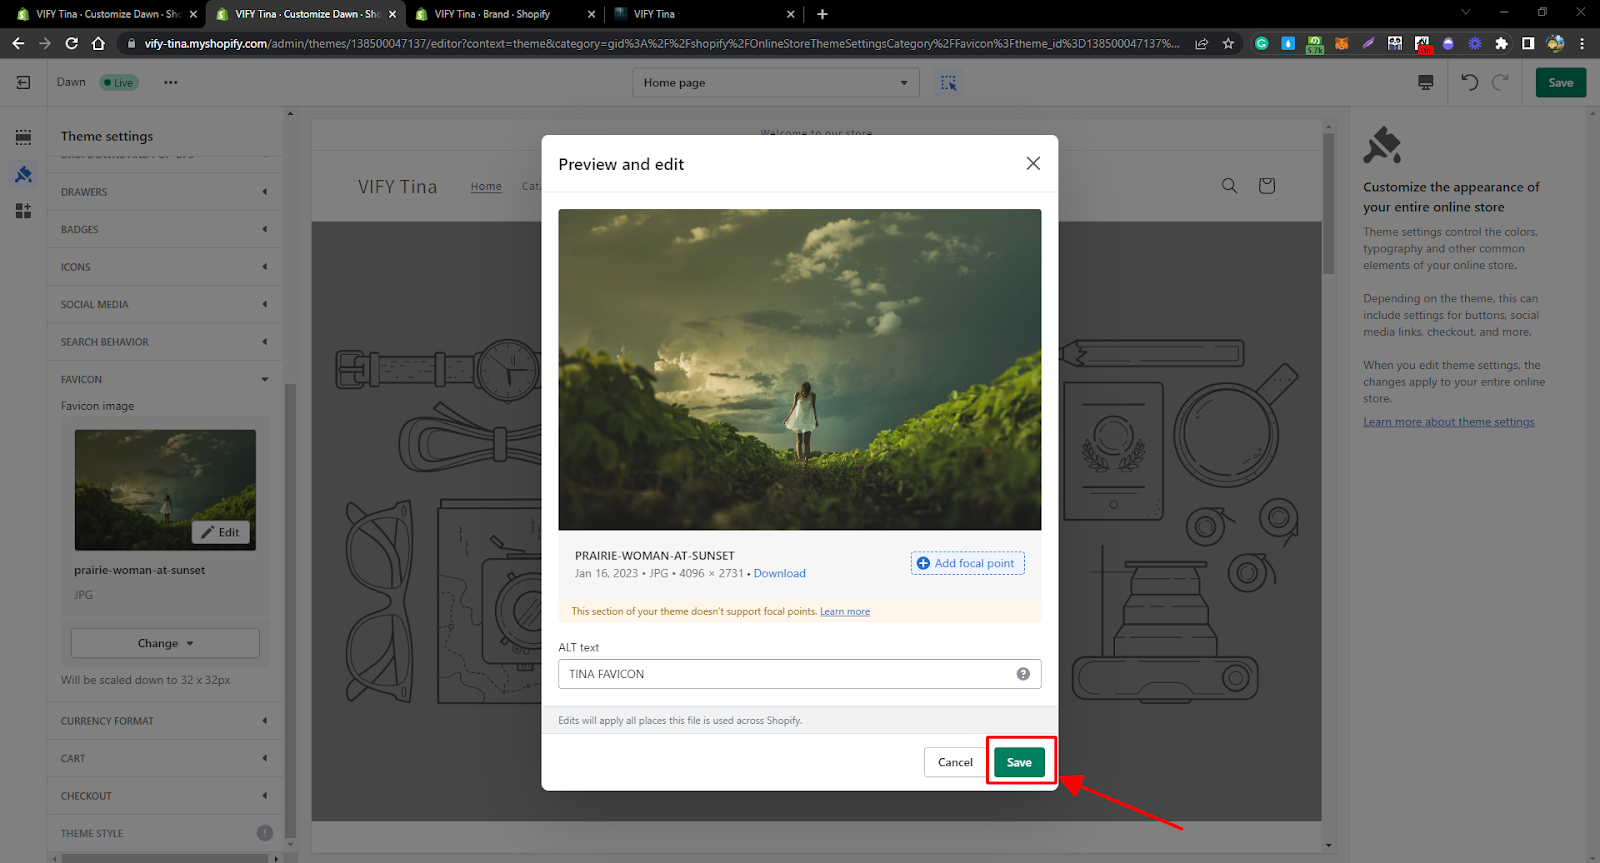
Task: Click the ALT text input field
Action: tap(799, 674)
